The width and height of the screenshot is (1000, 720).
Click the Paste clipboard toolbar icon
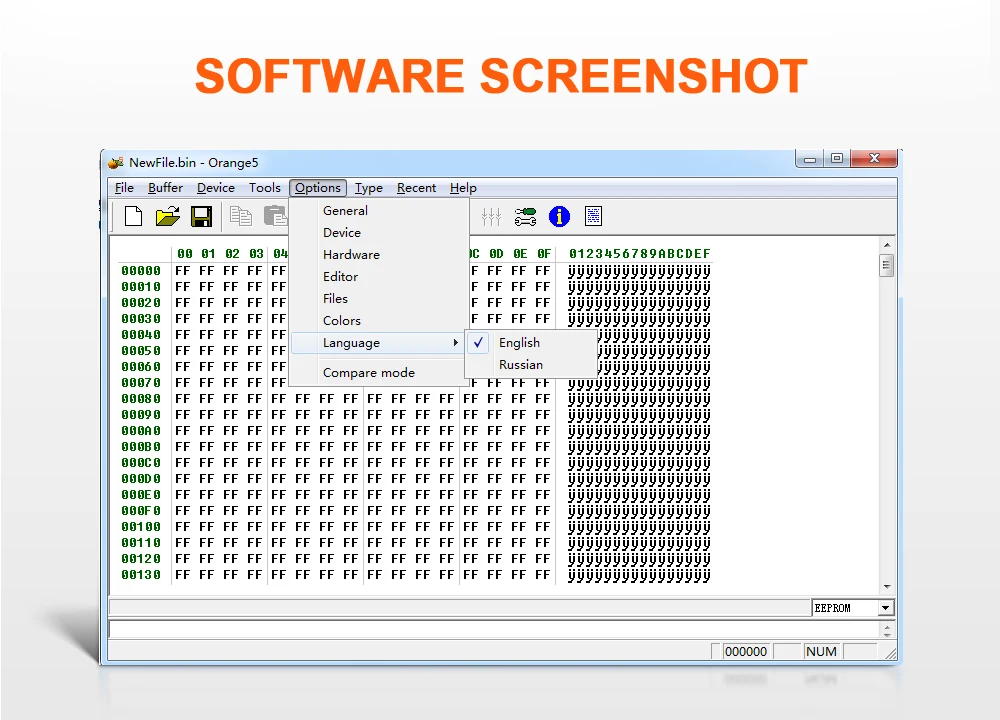[x=276, y=216]
